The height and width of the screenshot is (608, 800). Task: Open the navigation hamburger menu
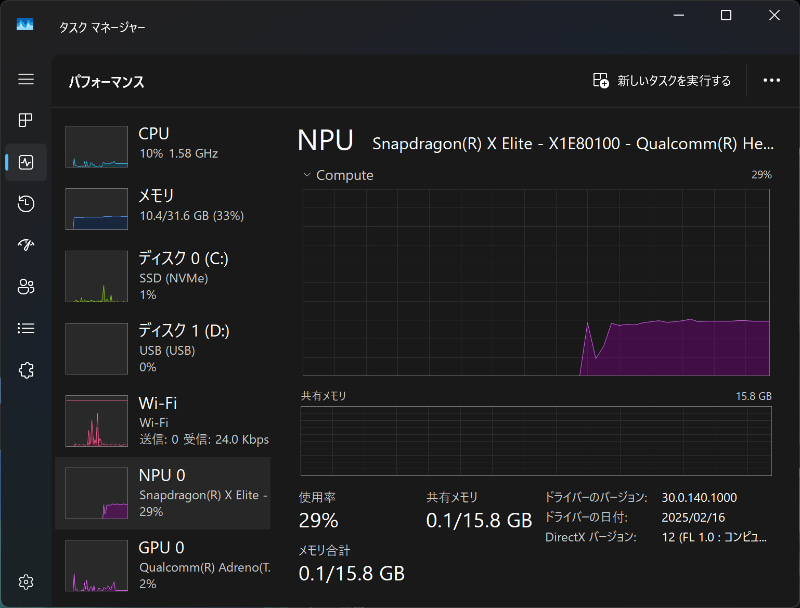click(x=26, y=80)
